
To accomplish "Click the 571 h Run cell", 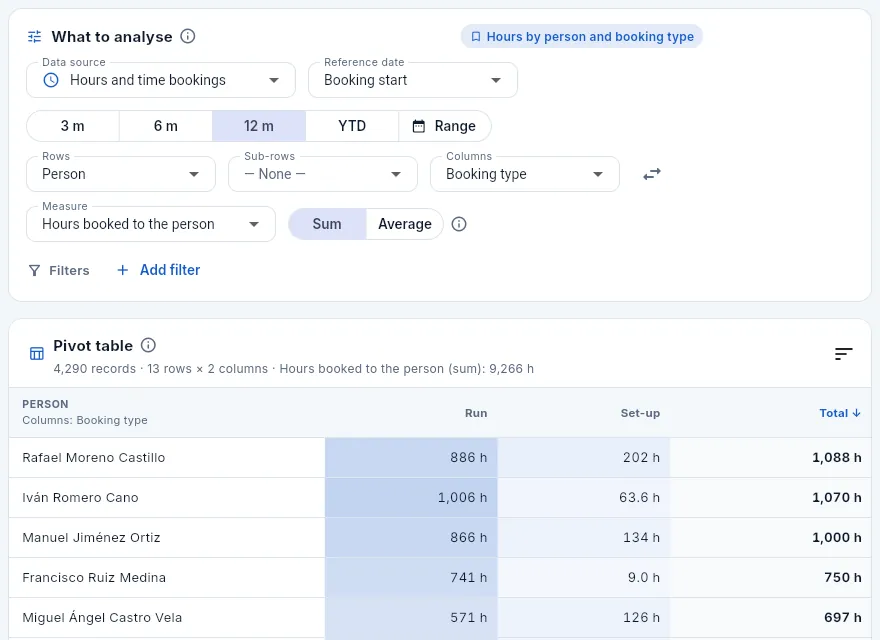I will click(x=411, y=618).
